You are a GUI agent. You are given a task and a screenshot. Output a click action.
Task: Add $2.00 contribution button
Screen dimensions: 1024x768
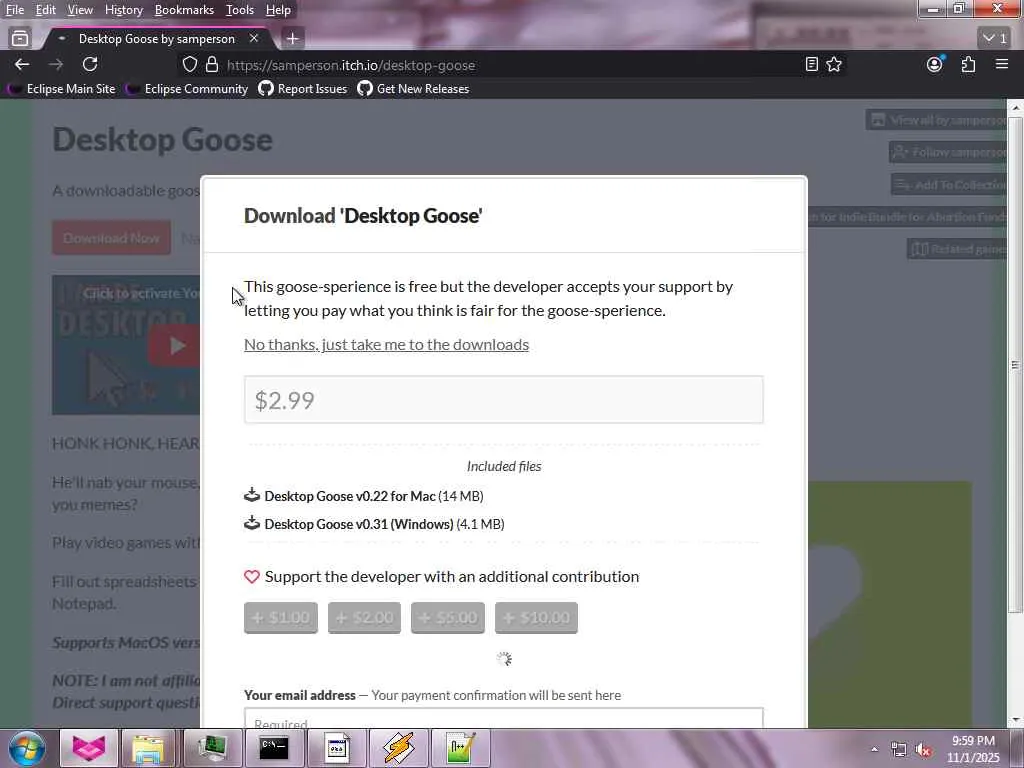pos(364,618)
